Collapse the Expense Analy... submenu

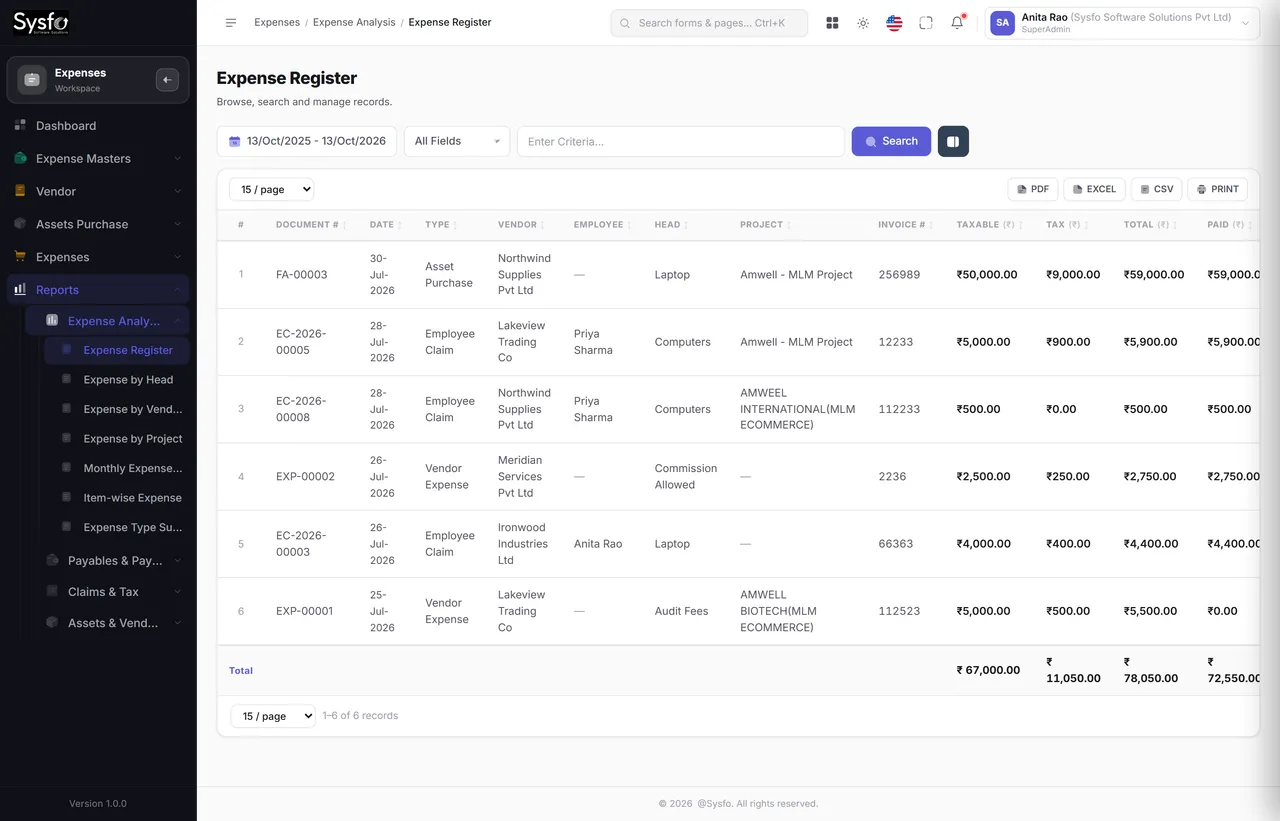107,321
